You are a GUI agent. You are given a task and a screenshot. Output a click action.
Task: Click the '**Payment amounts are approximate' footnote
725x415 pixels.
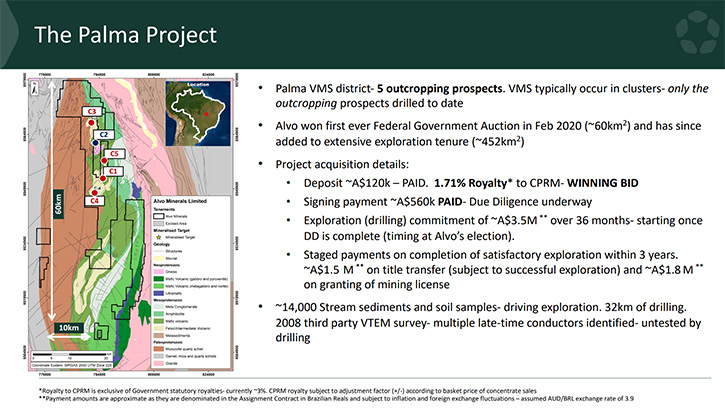point(336,398)
